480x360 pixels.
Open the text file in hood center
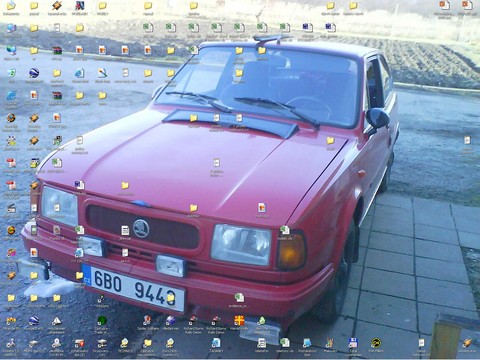(216, 163)
